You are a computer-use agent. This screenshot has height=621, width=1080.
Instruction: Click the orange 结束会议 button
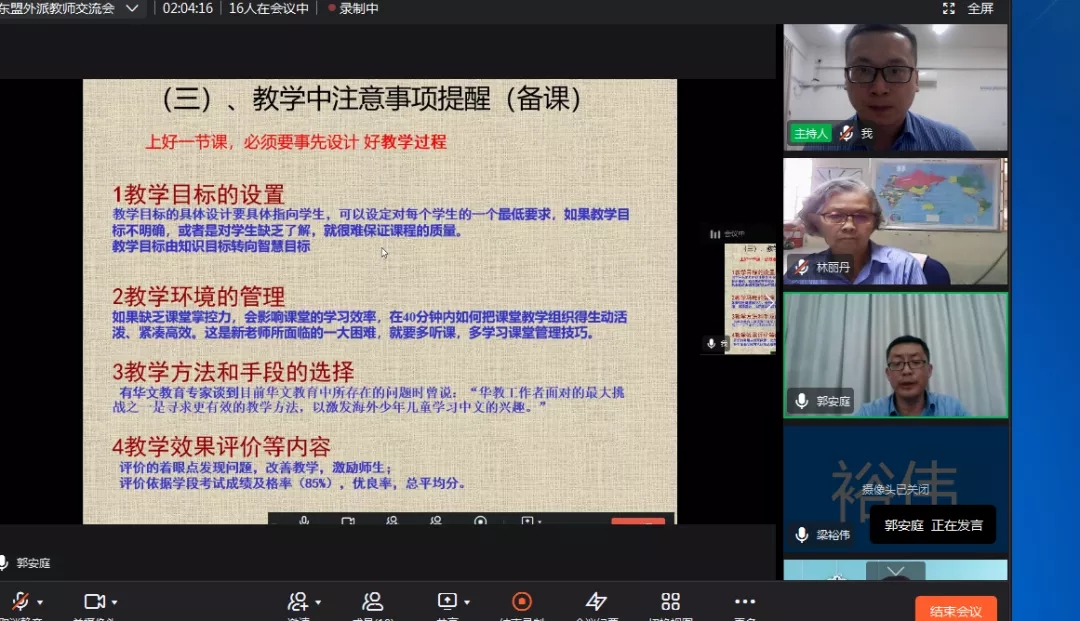[955, 610]
